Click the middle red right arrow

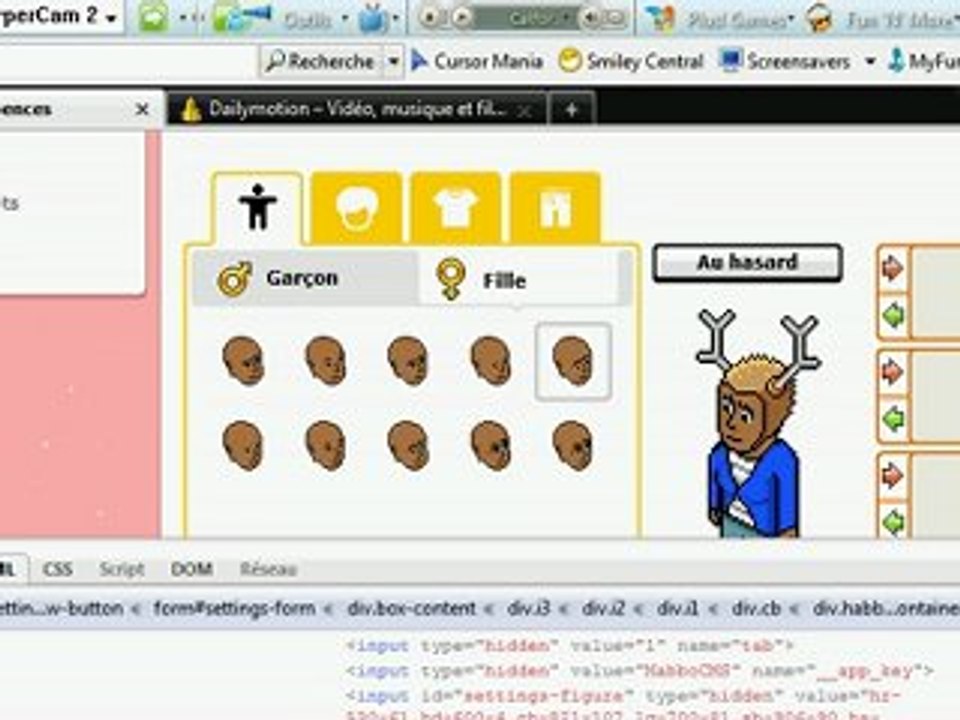click(x=893, y=372)
